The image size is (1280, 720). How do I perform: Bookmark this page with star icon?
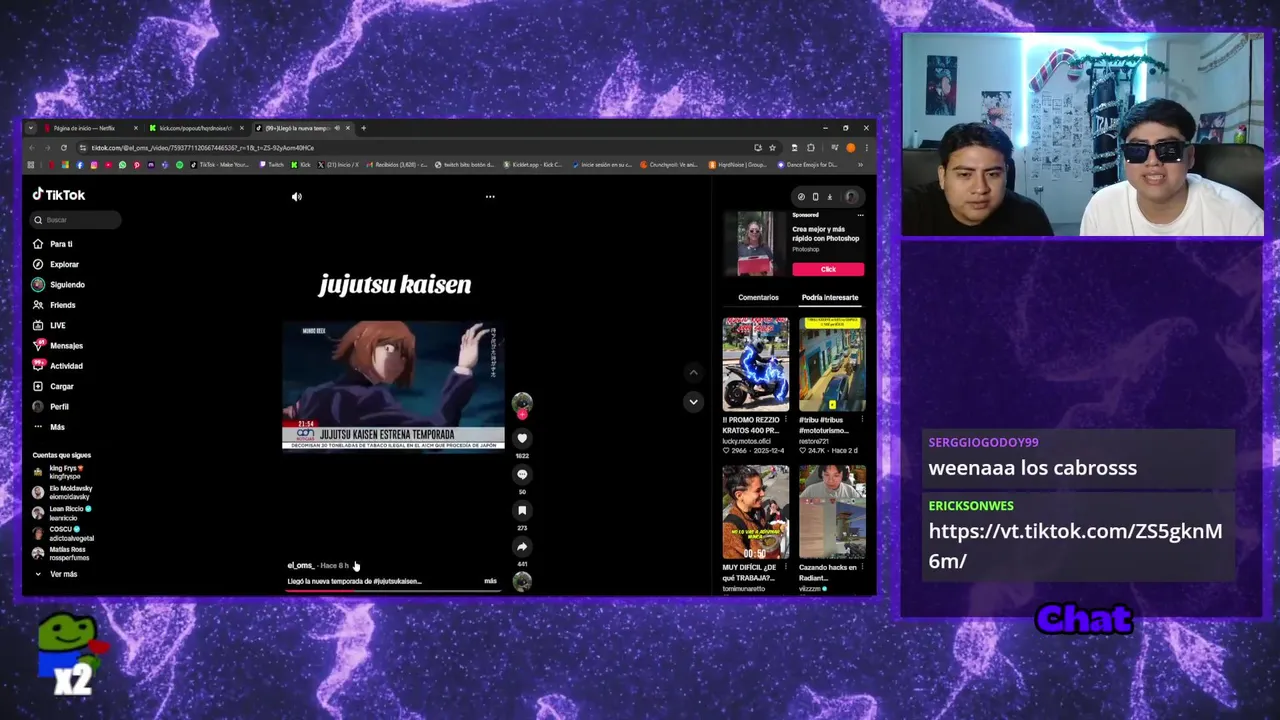click(772, 148)
